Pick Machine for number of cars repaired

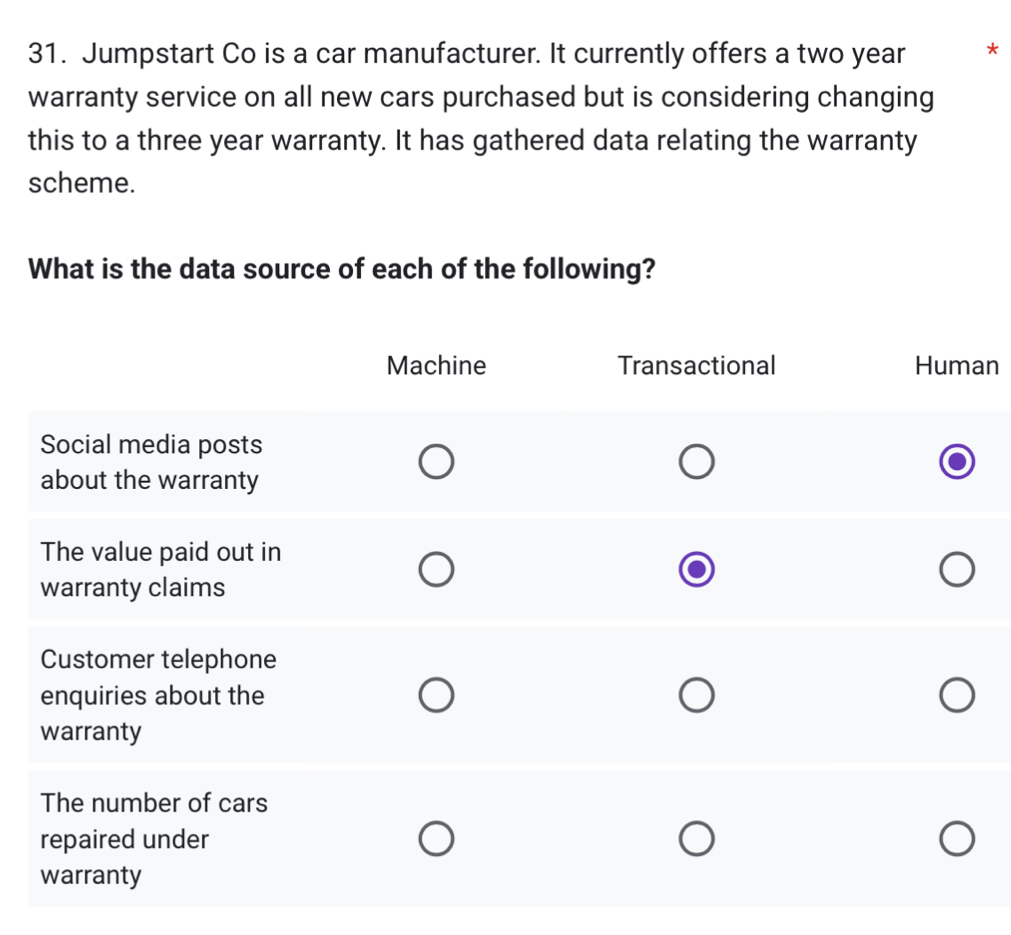[x=436, y=839]
